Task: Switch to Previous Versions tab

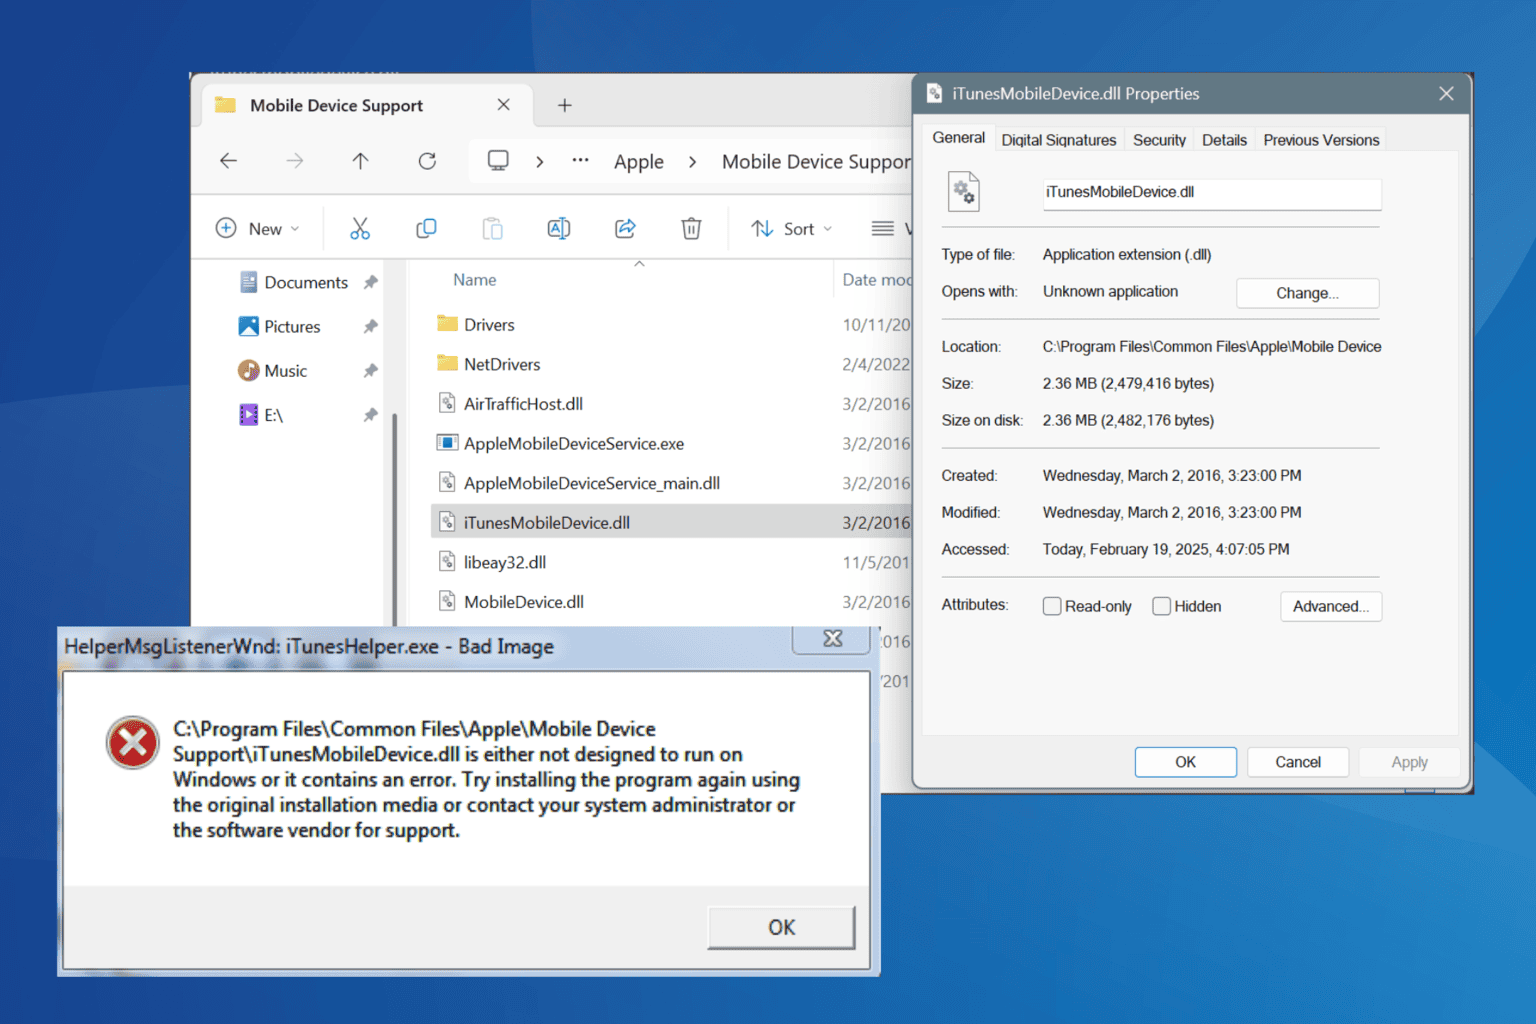Action: pyautogui.click(x=1321, y=140)
